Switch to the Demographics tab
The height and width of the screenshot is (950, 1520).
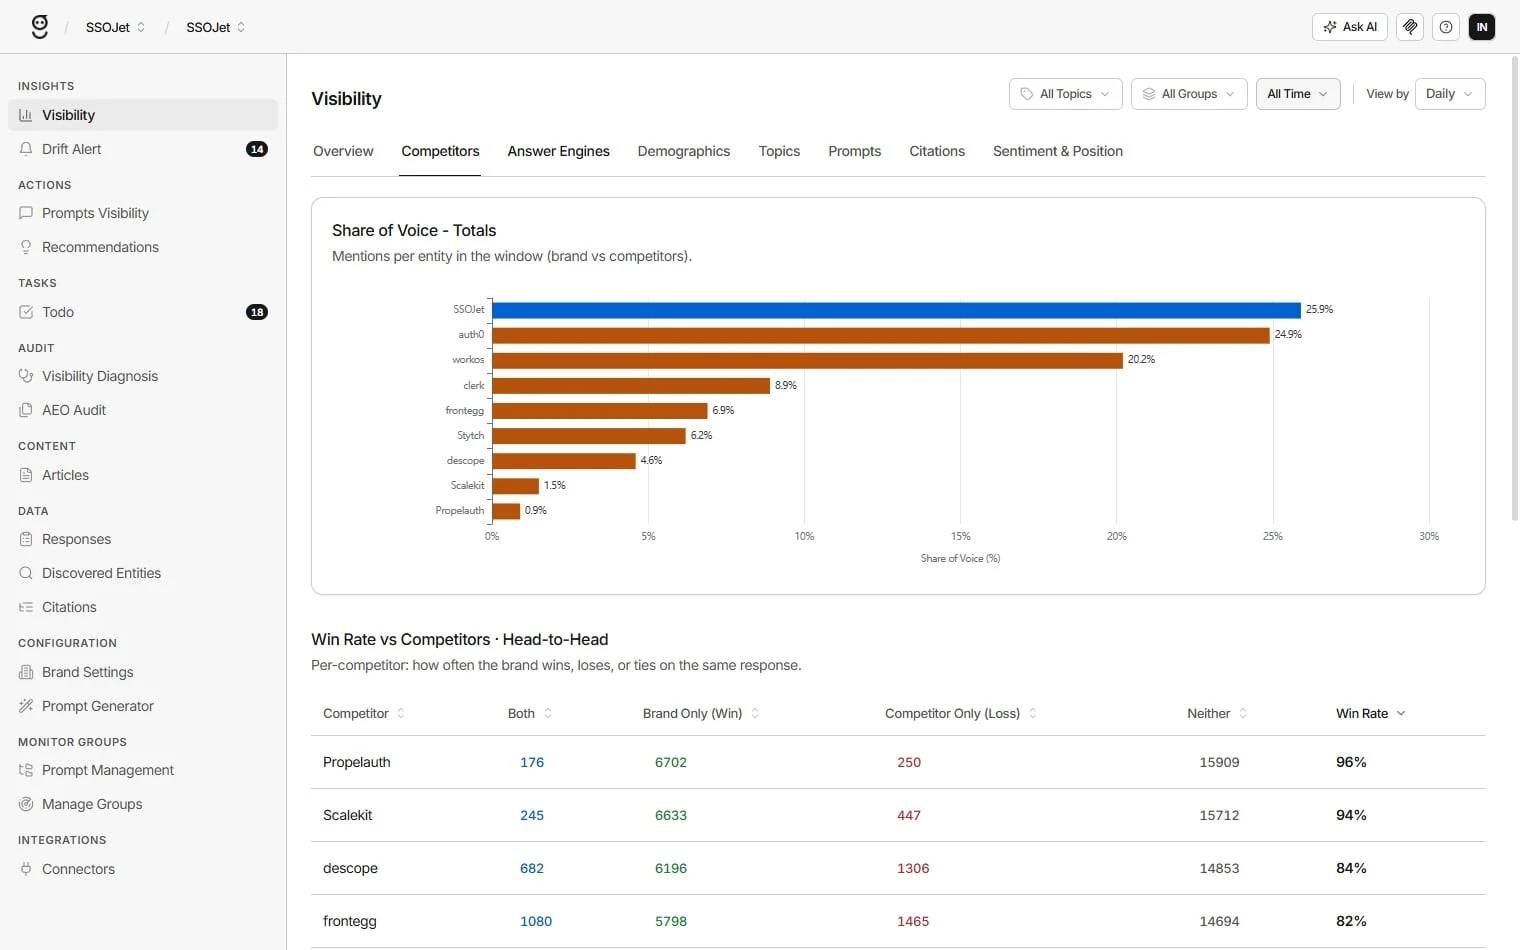point(684,151)
